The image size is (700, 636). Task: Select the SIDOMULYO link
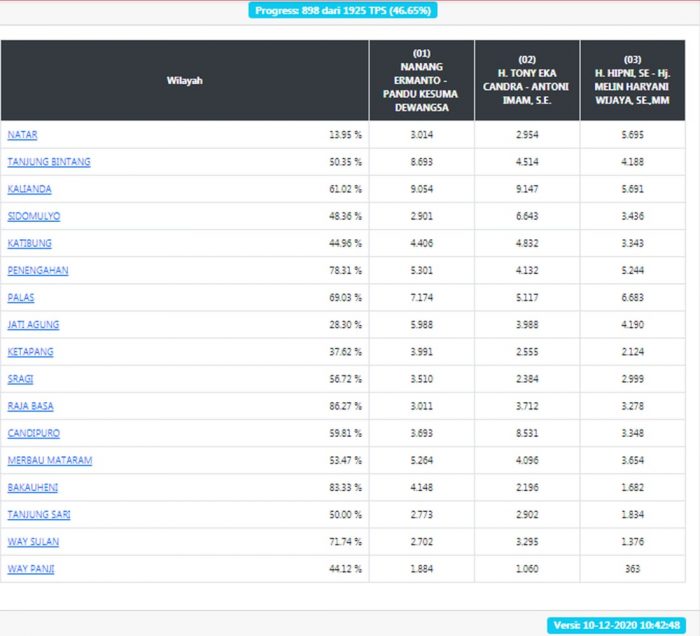[x=34, y=216]
